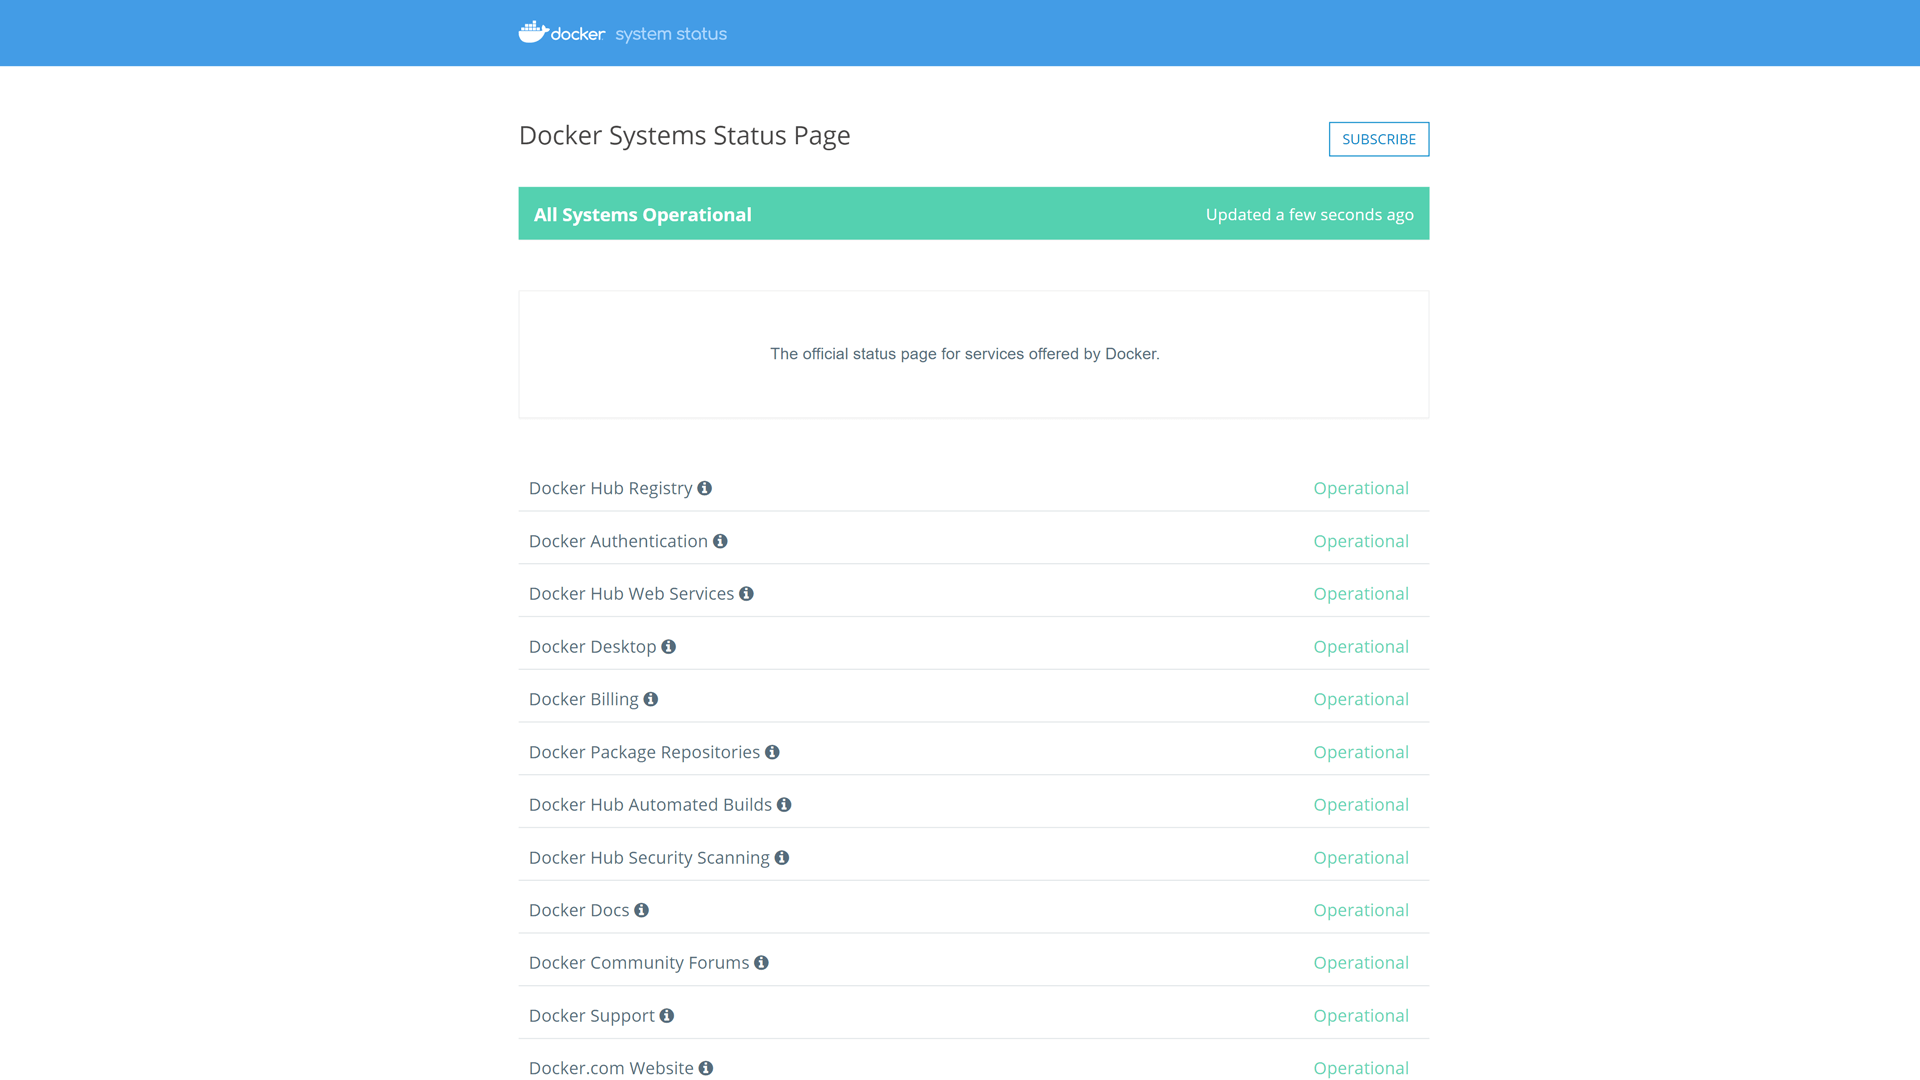Click the Docker Hub Security Scanning info icon
1920x1080 pixels.
781,857
